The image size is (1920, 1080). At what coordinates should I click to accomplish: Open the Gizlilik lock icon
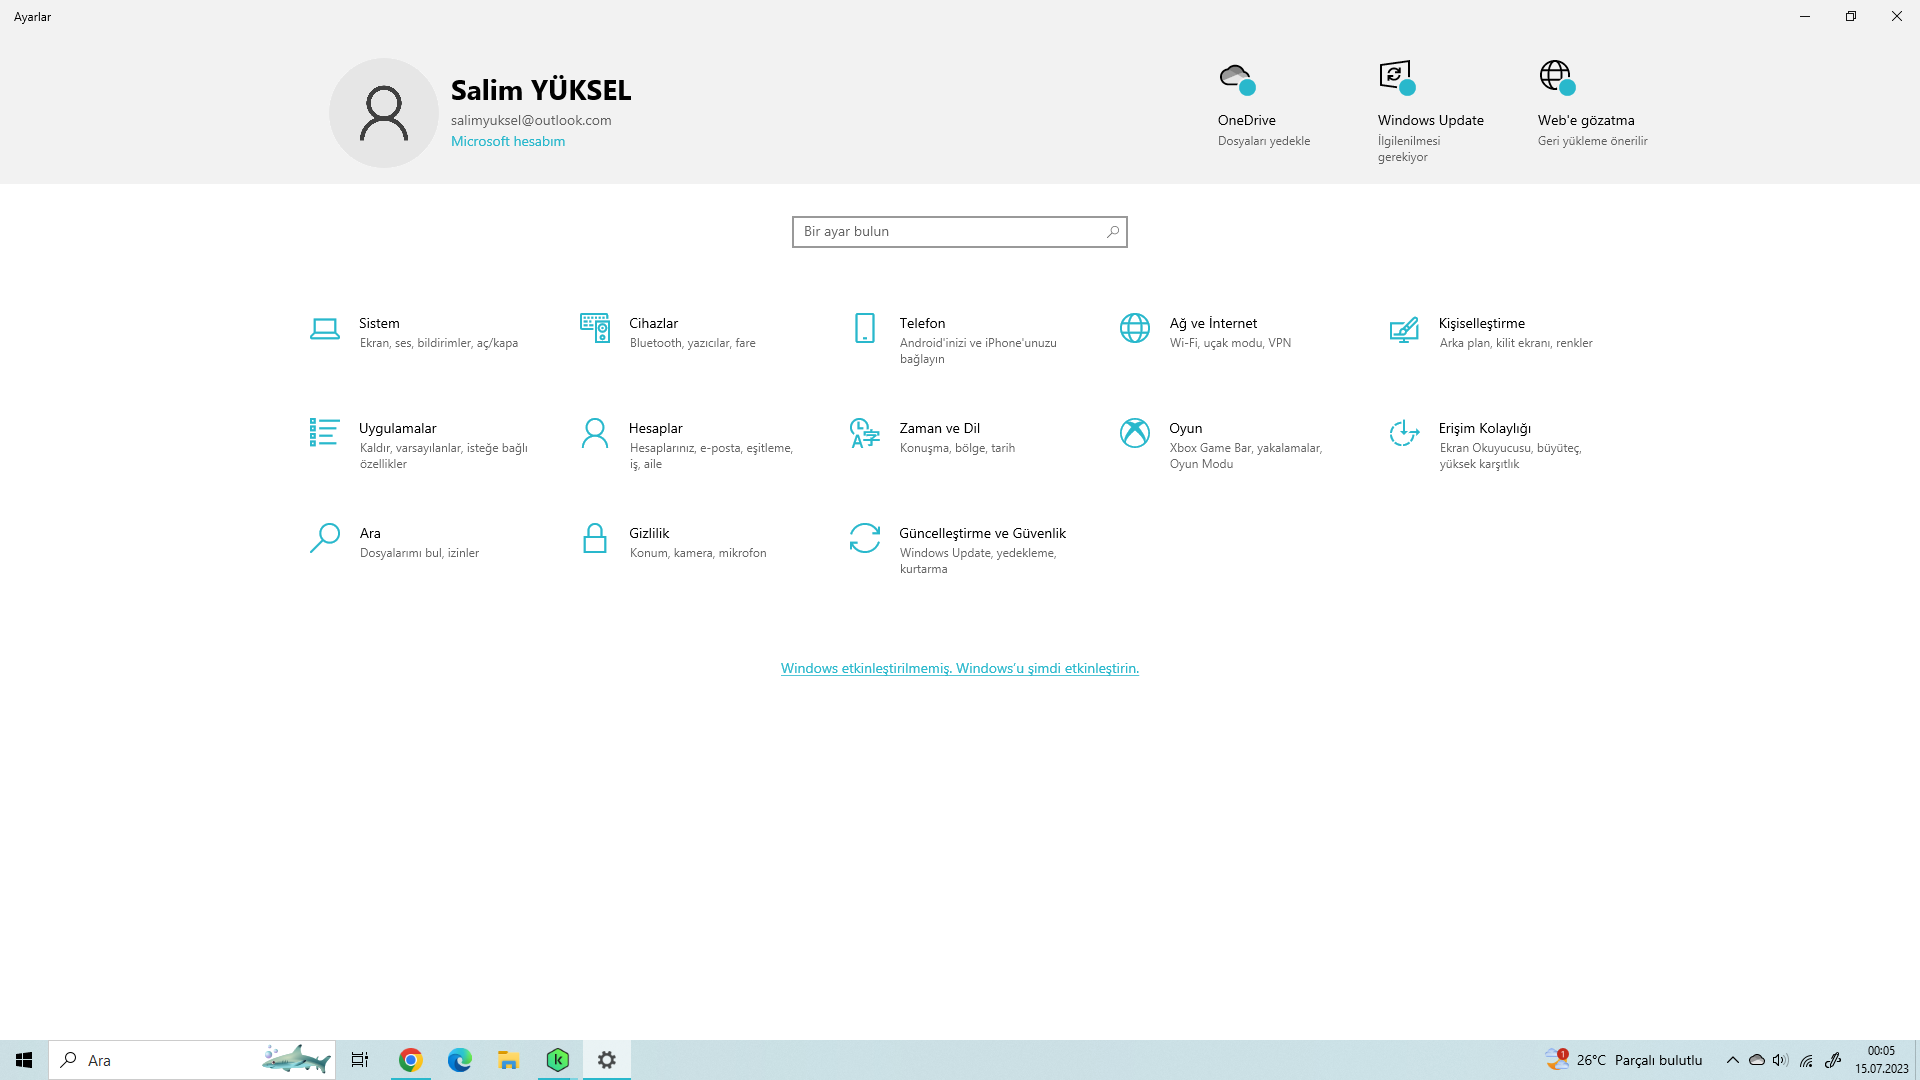[x=595, y=538]
